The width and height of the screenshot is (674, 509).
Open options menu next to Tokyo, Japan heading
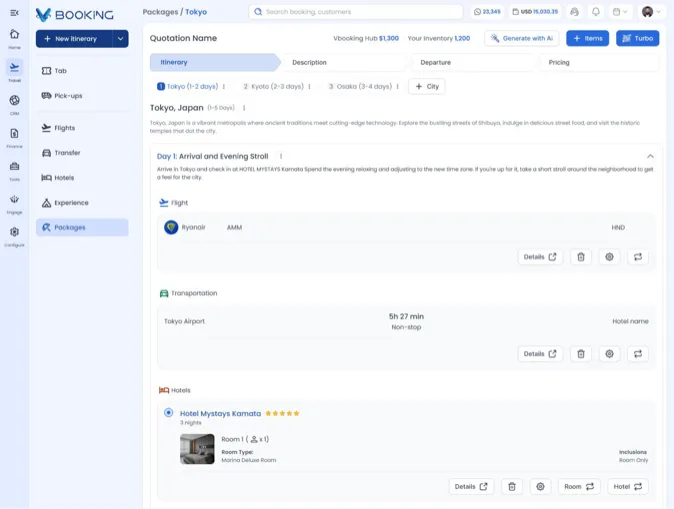pyautogui.click(x=244, y=108)
